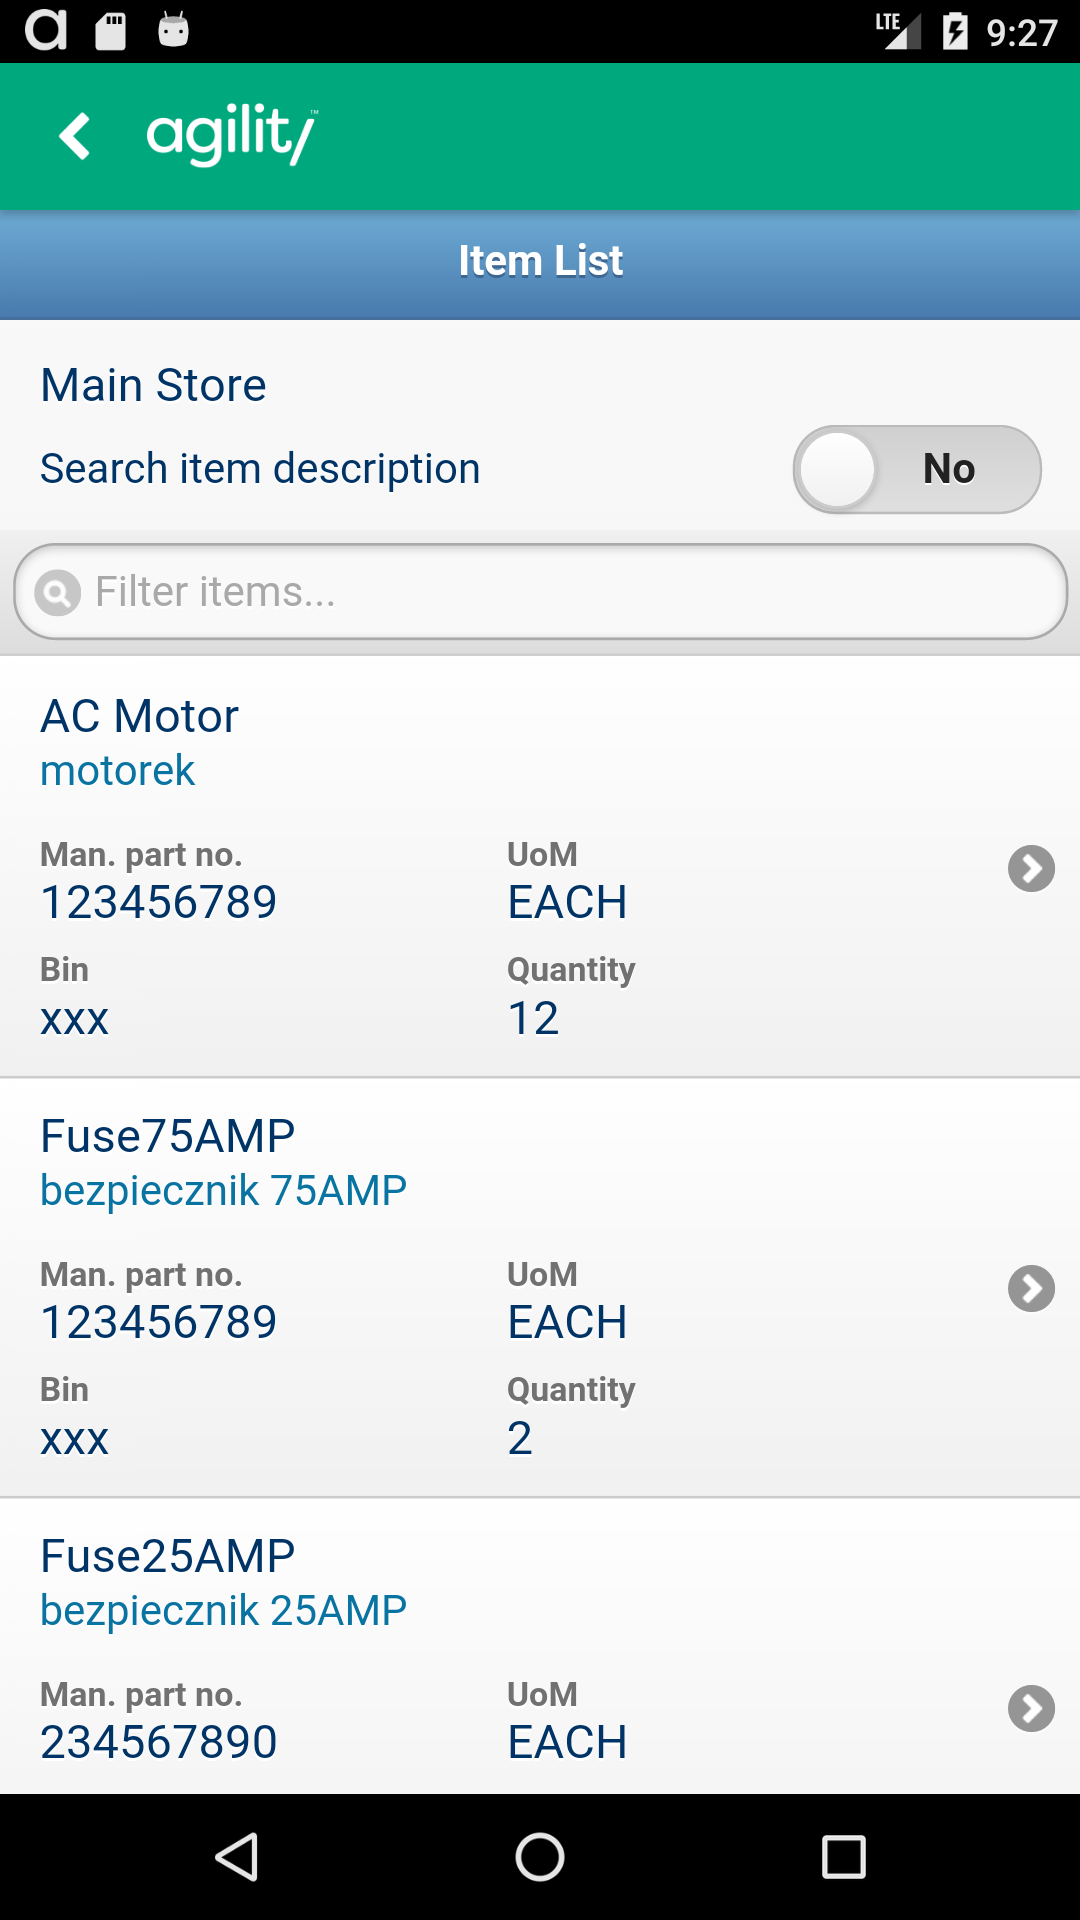Tap the magnifier icon in the filter box
The height and width of the screenshot is (1920, 1080).
pos(58,593)
